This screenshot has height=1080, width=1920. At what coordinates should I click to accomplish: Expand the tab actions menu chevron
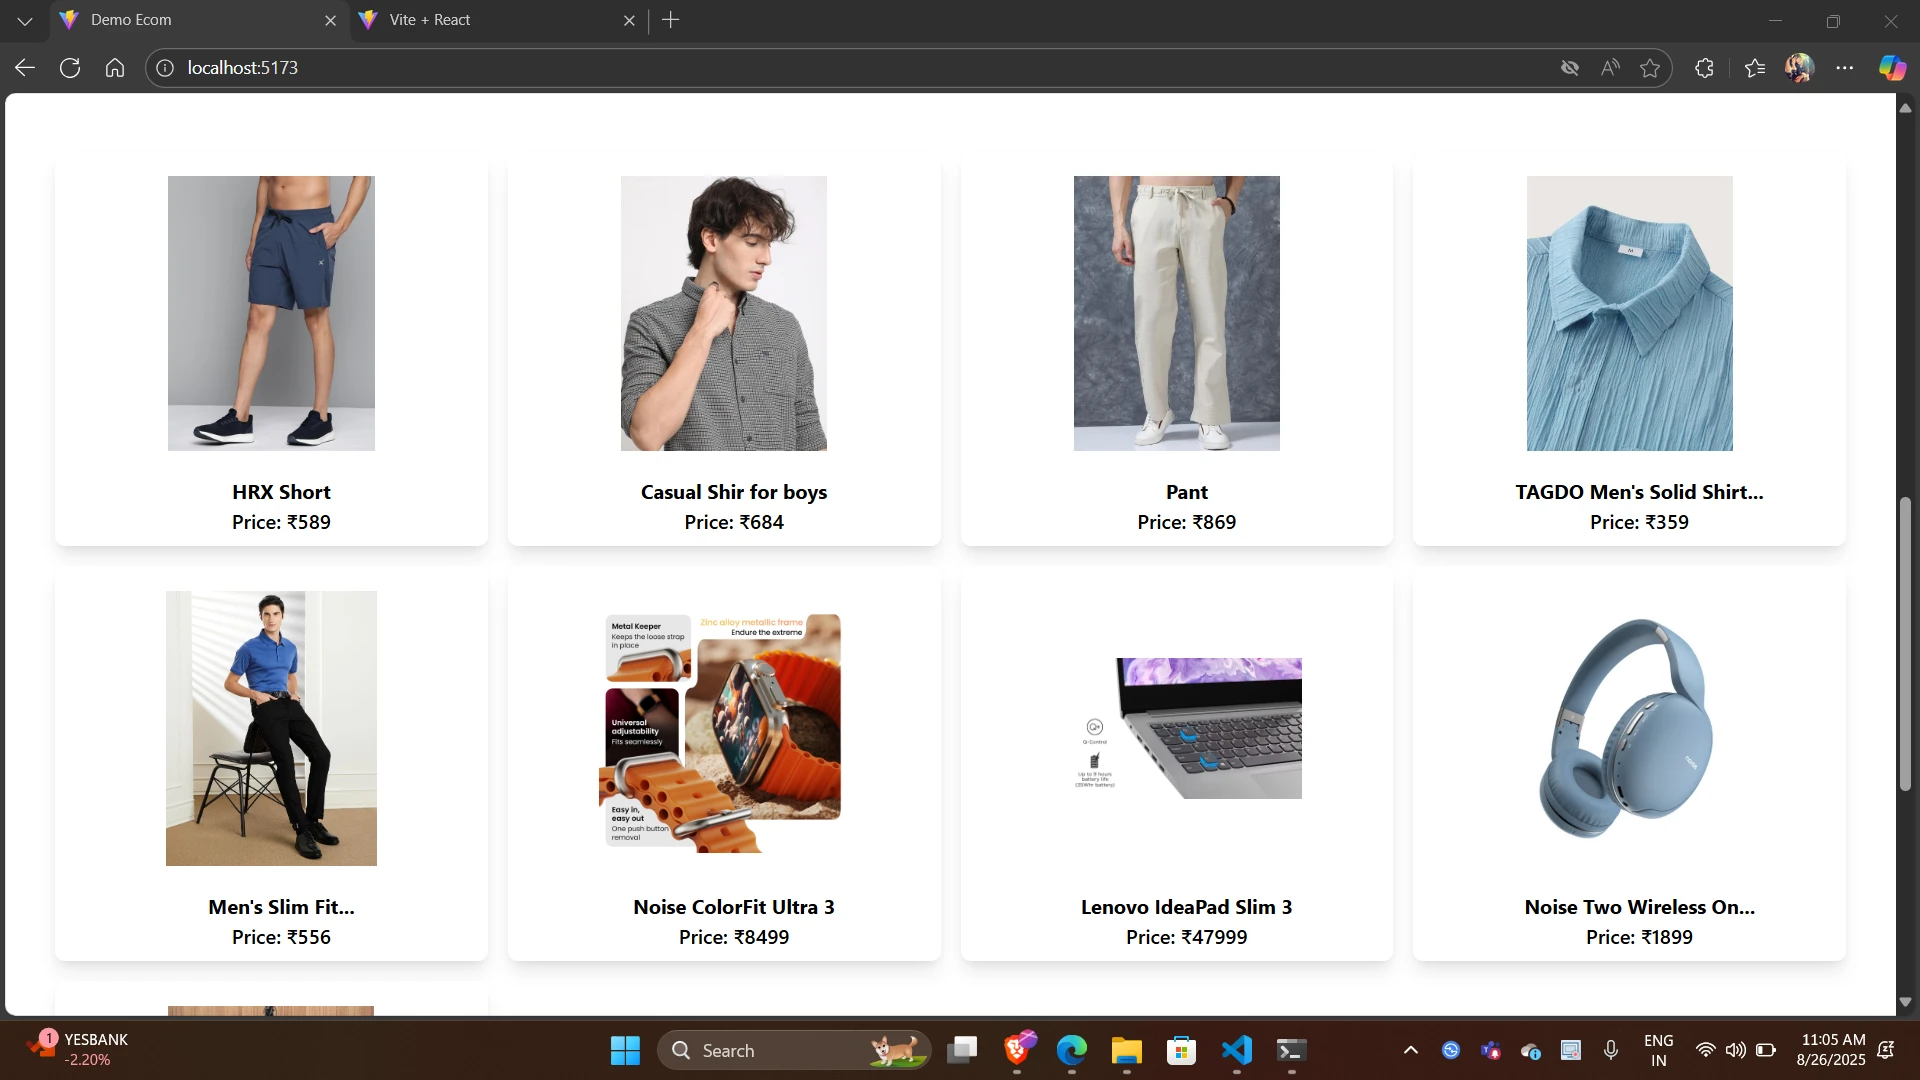tap(25, 20)
